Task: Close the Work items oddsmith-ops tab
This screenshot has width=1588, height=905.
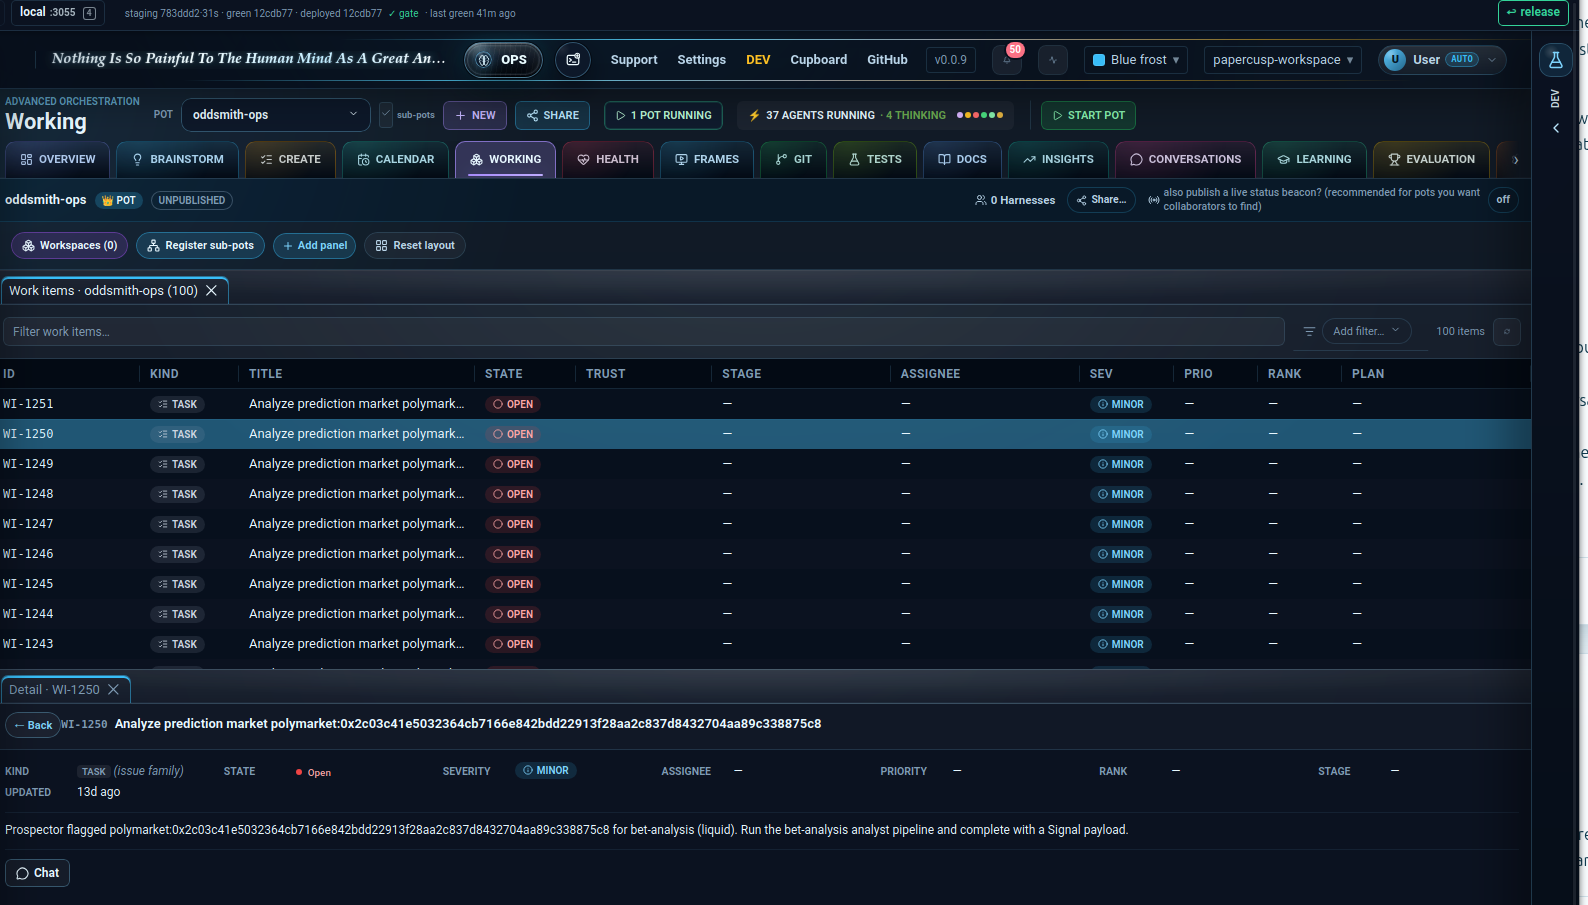Action: [x=211, y=291]
